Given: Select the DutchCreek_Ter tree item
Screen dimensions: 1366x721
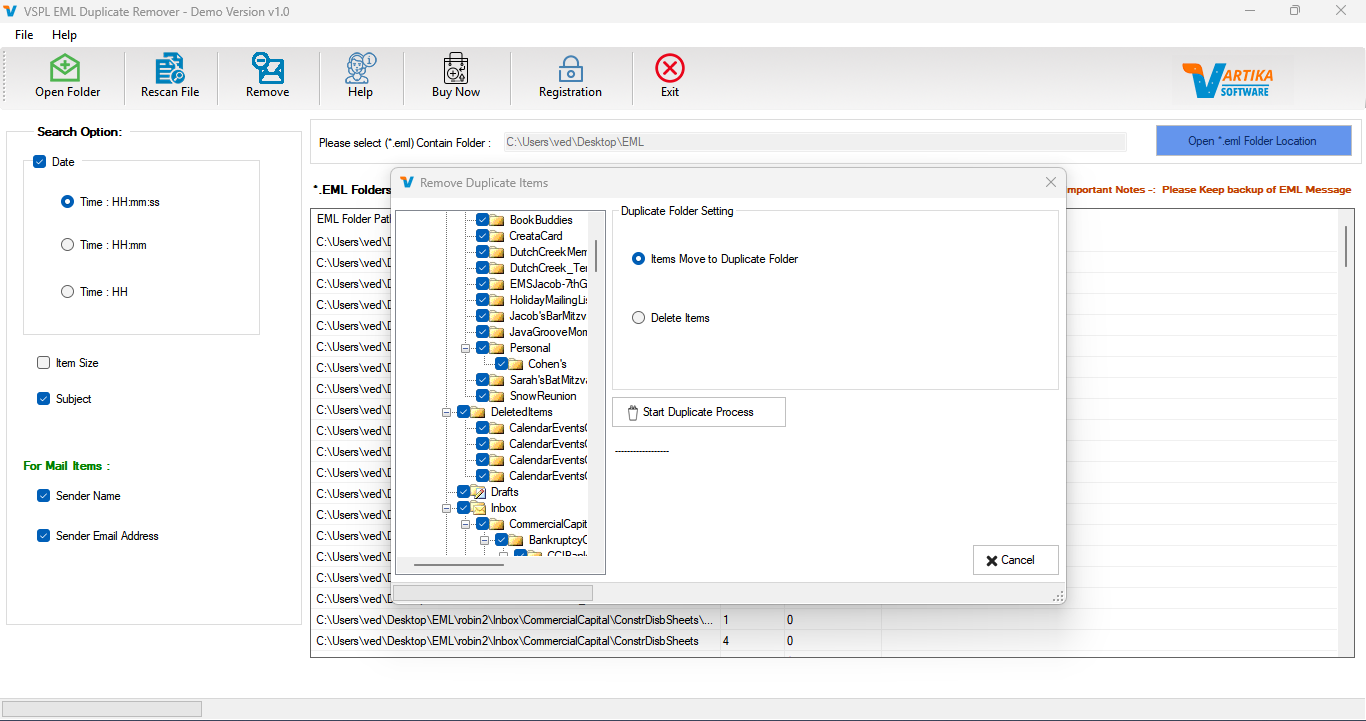Looking at the screenshot, I should (548, 268).
